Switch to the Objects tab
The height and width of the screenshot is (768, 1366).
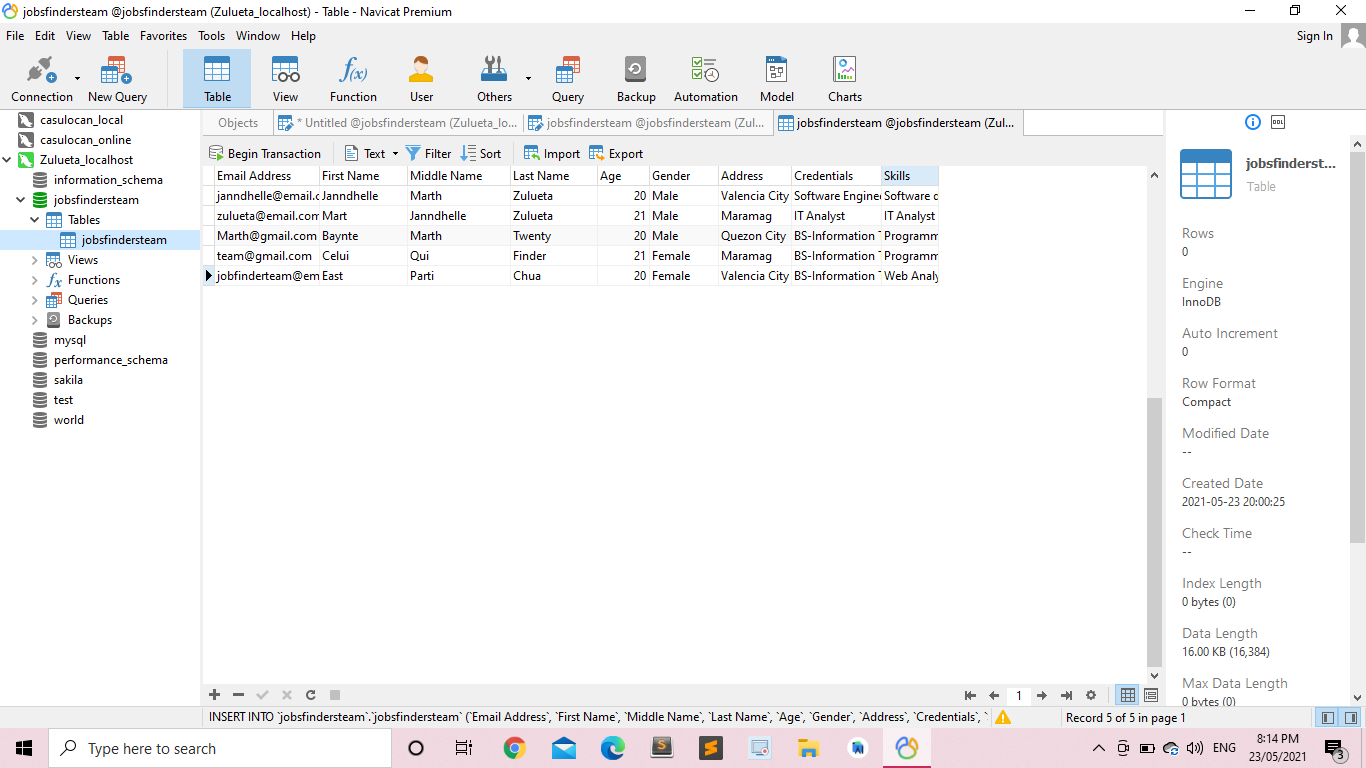coord(238,123)
